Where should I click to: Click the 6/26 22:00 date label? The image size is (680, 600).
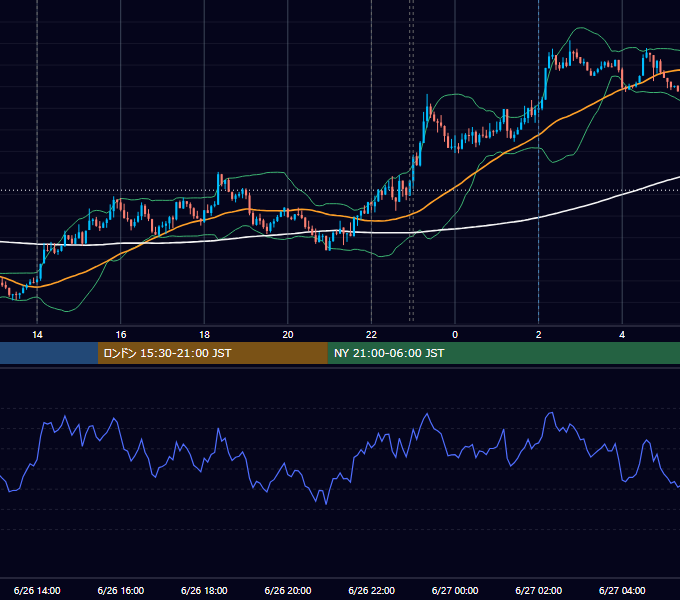point(372,590)
